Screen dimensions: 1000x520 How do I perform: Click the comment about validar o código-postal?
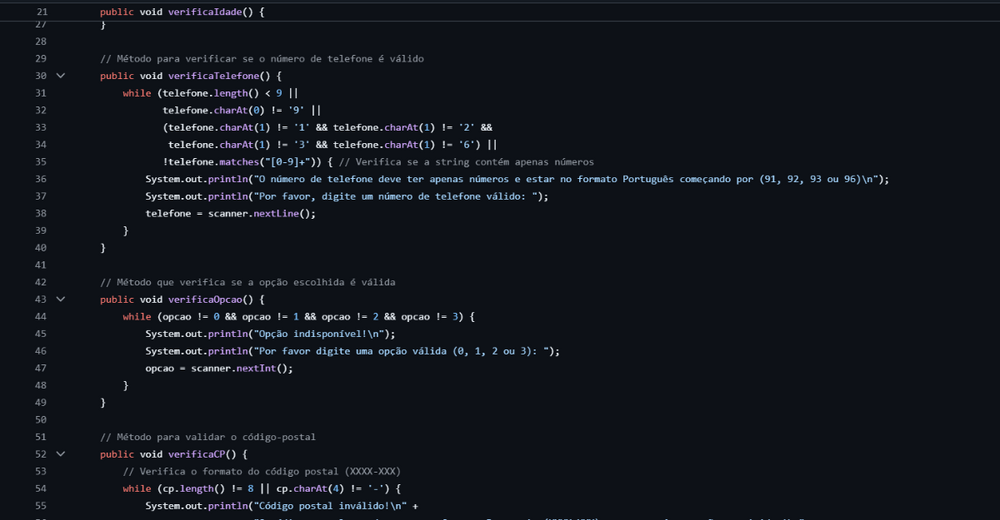pos(208,437)
